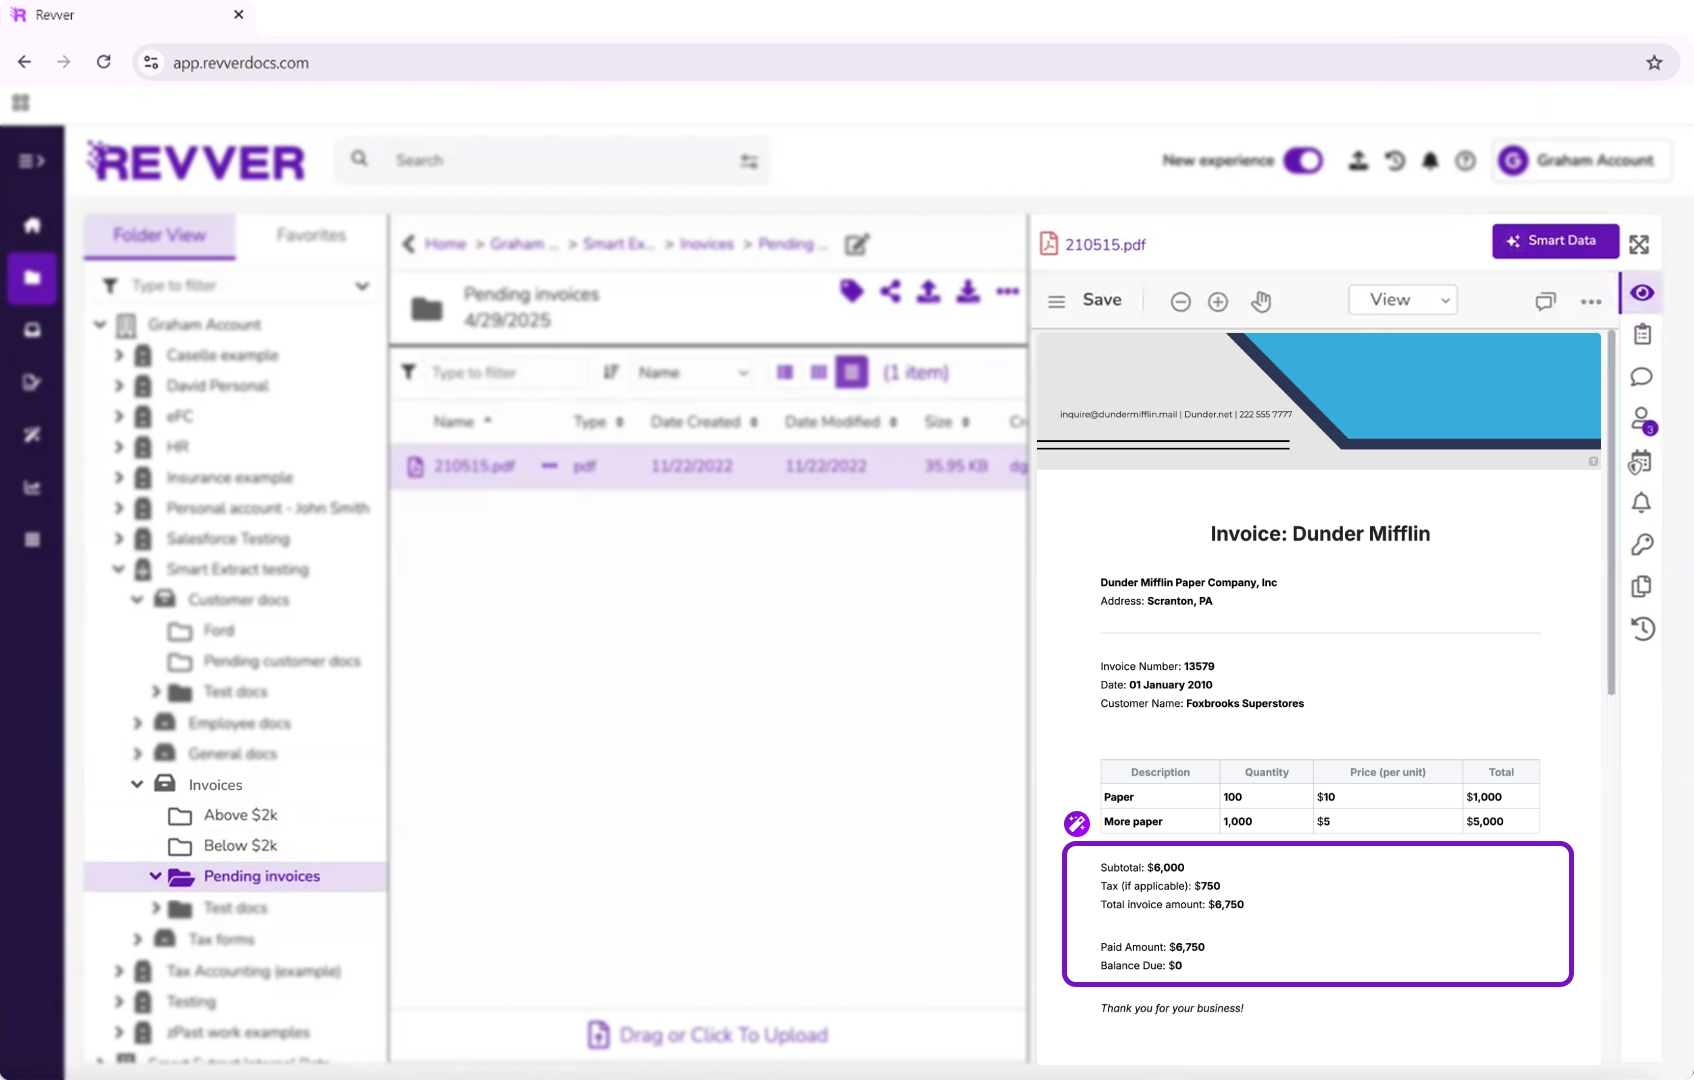Viewport: 1694px width, 1080px height.
Task: Click the tag icon for Pending invoices
Action: click(x=851, y=291)
